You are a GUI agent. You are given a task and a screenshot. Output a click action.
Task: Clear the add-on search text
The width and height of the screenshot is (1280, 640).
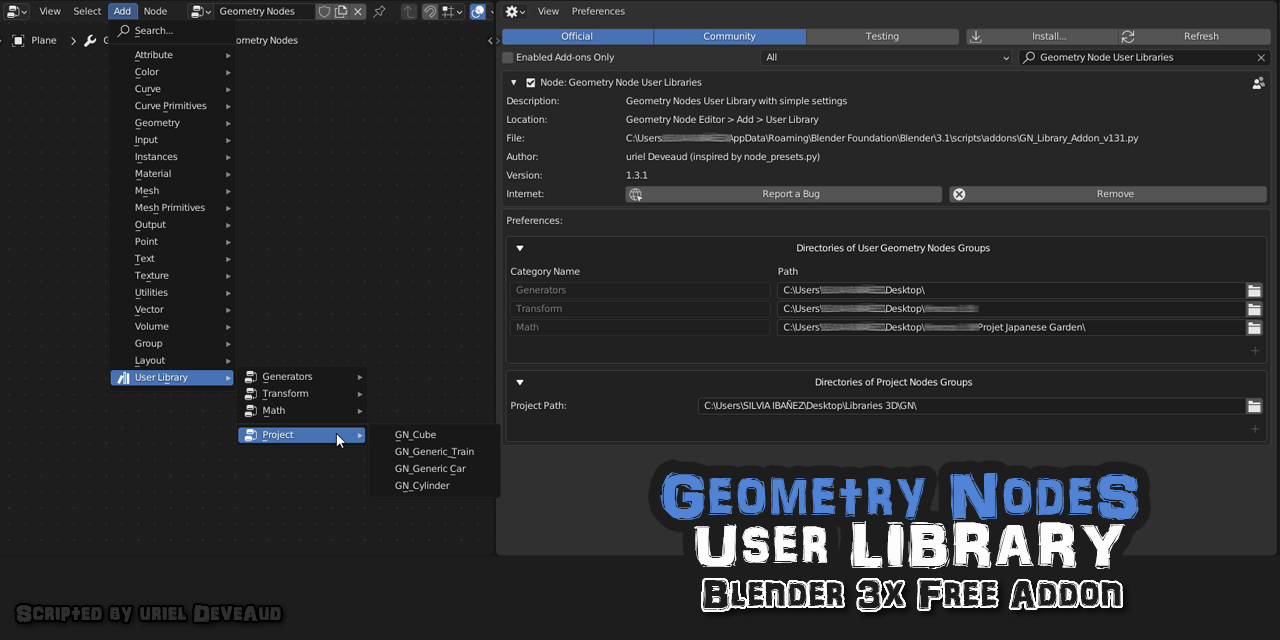1261,58
